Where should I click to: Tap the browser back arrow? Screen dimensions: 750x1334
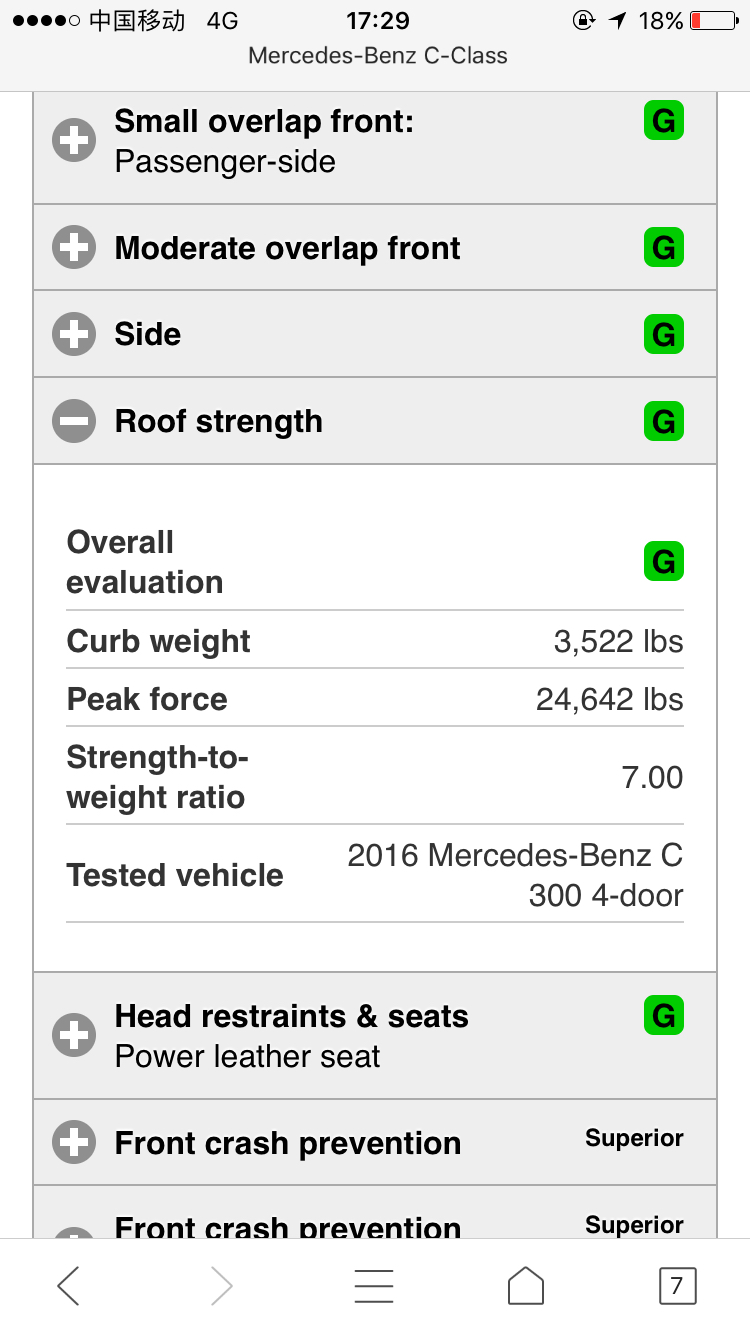[x=68, y=1285]
